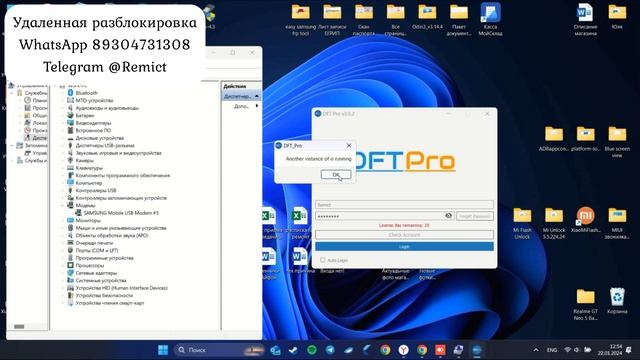Image resolution: width=640 pixels, height=360 pixels.
Task: Open the Описание магазина Word document
Action: click(585, 19)
